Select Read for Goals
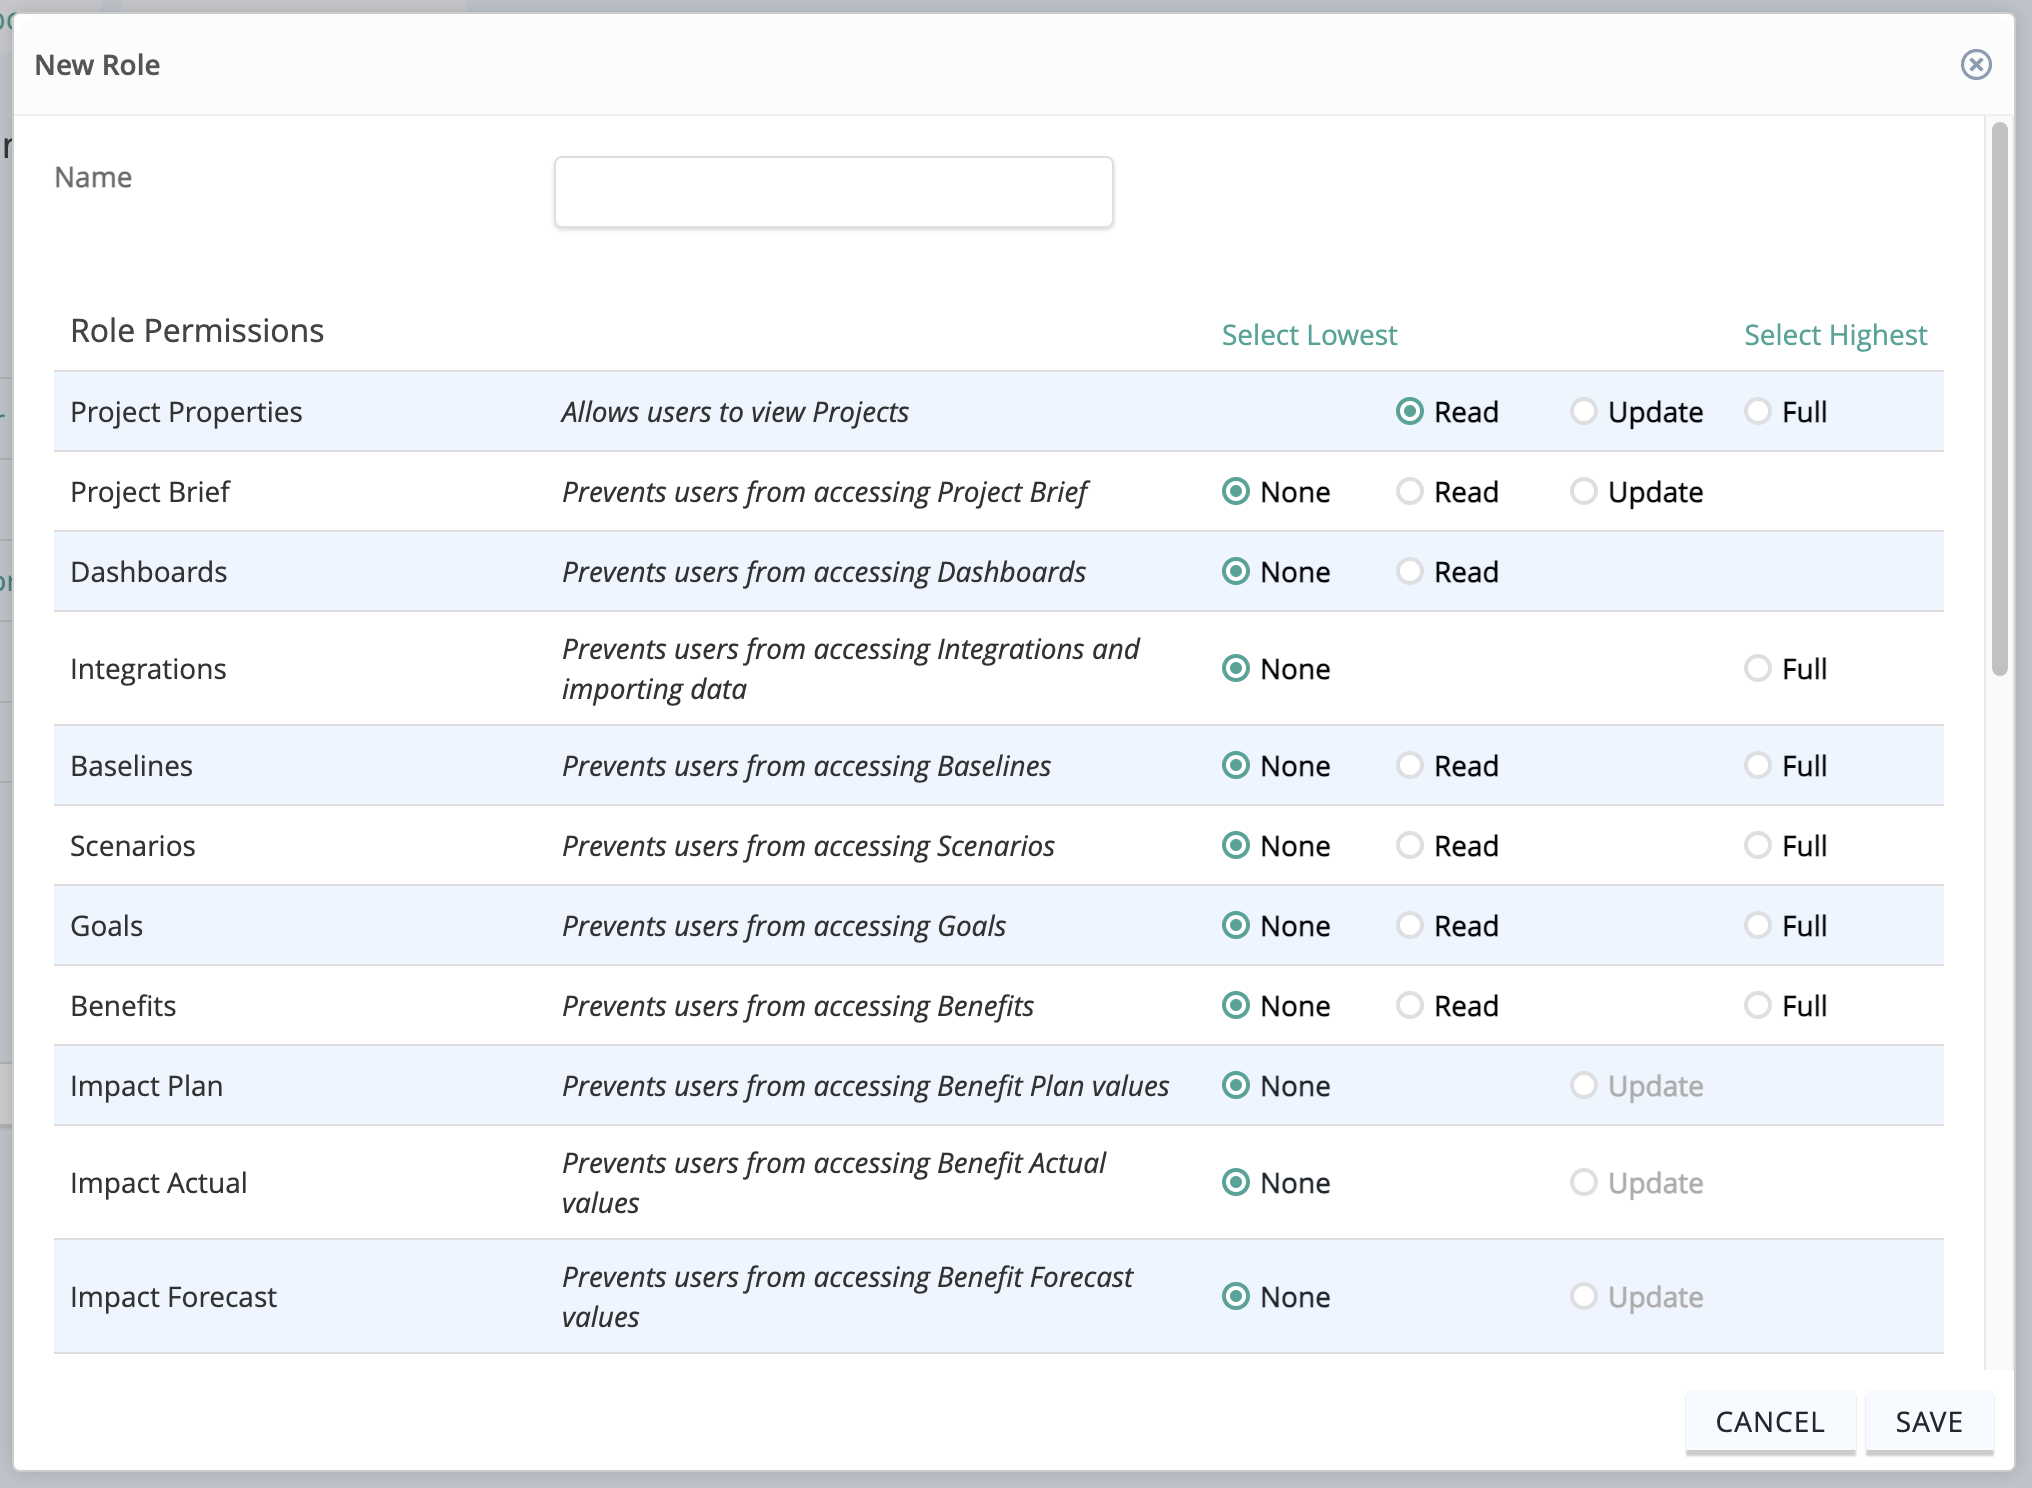 pos(1410,926)
